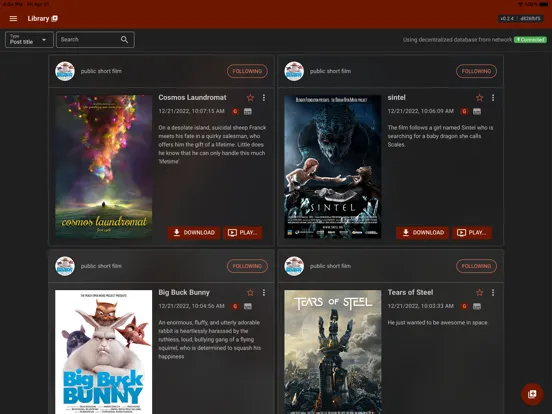Open the Sintel poster thumbnail

(x=333, y=167)
